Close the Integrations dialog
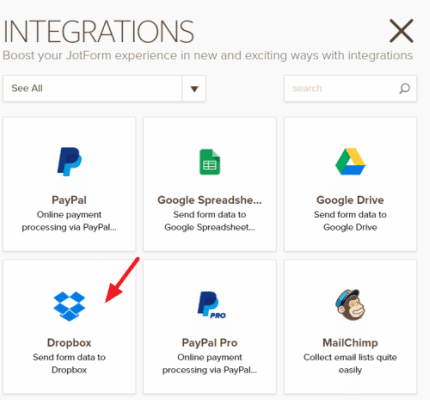This screenshot has width=430, height=400. [401, 31]
